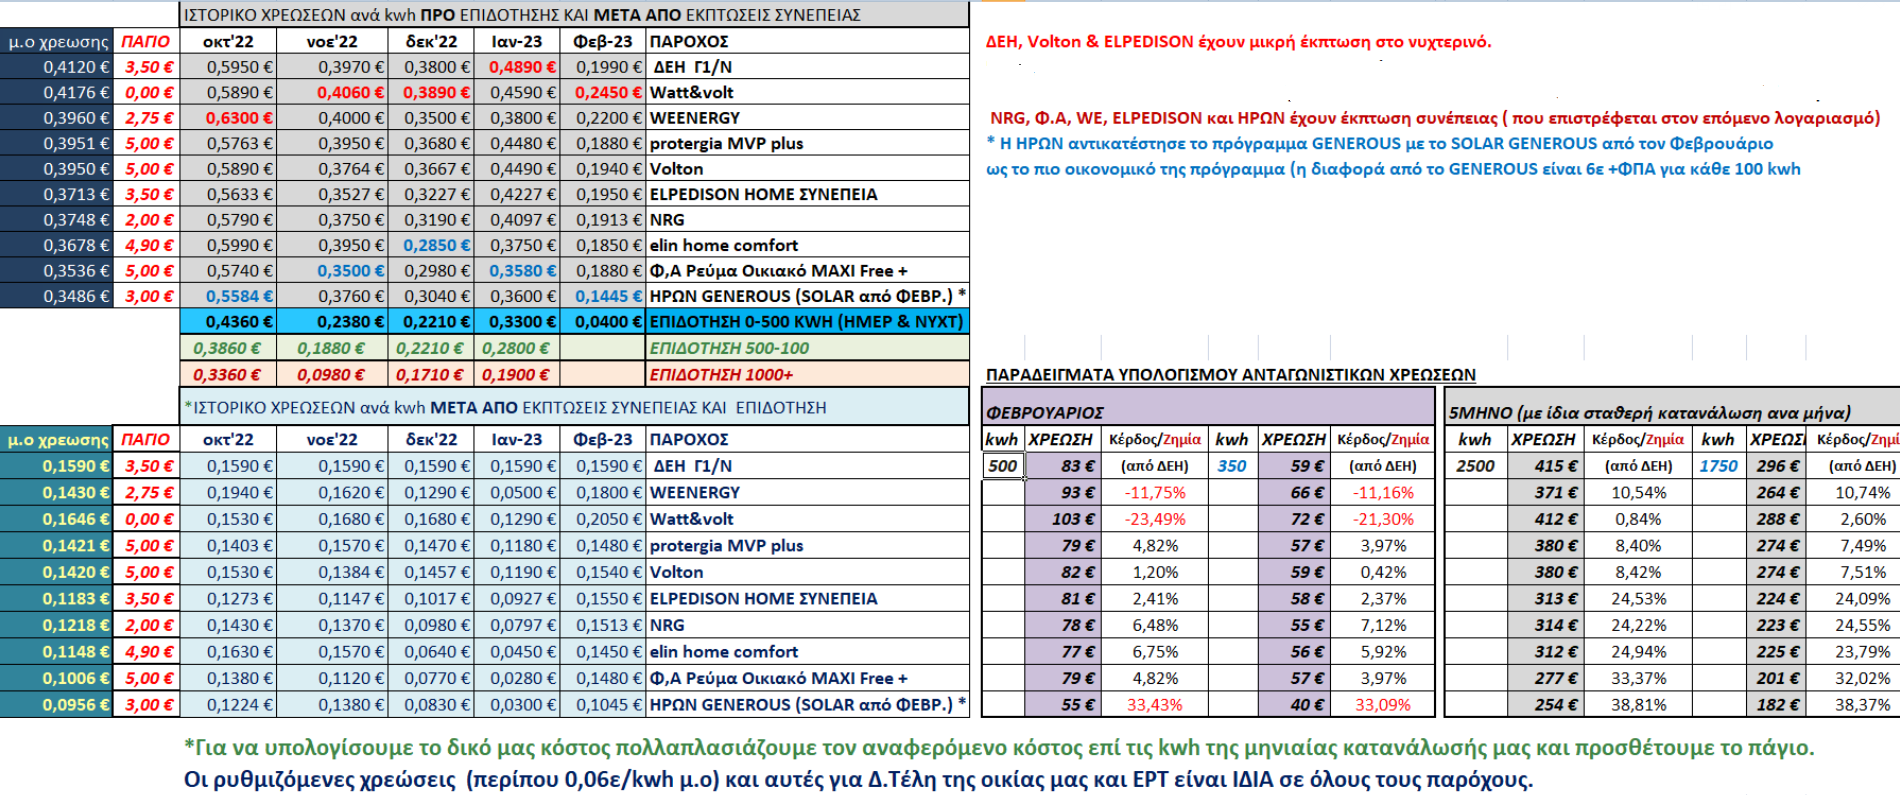Select ΠΑΡΟΧΟΣ header in the top table
Image resolution: width=1900 pixels, height=795 pixels.
pos(808,41)
